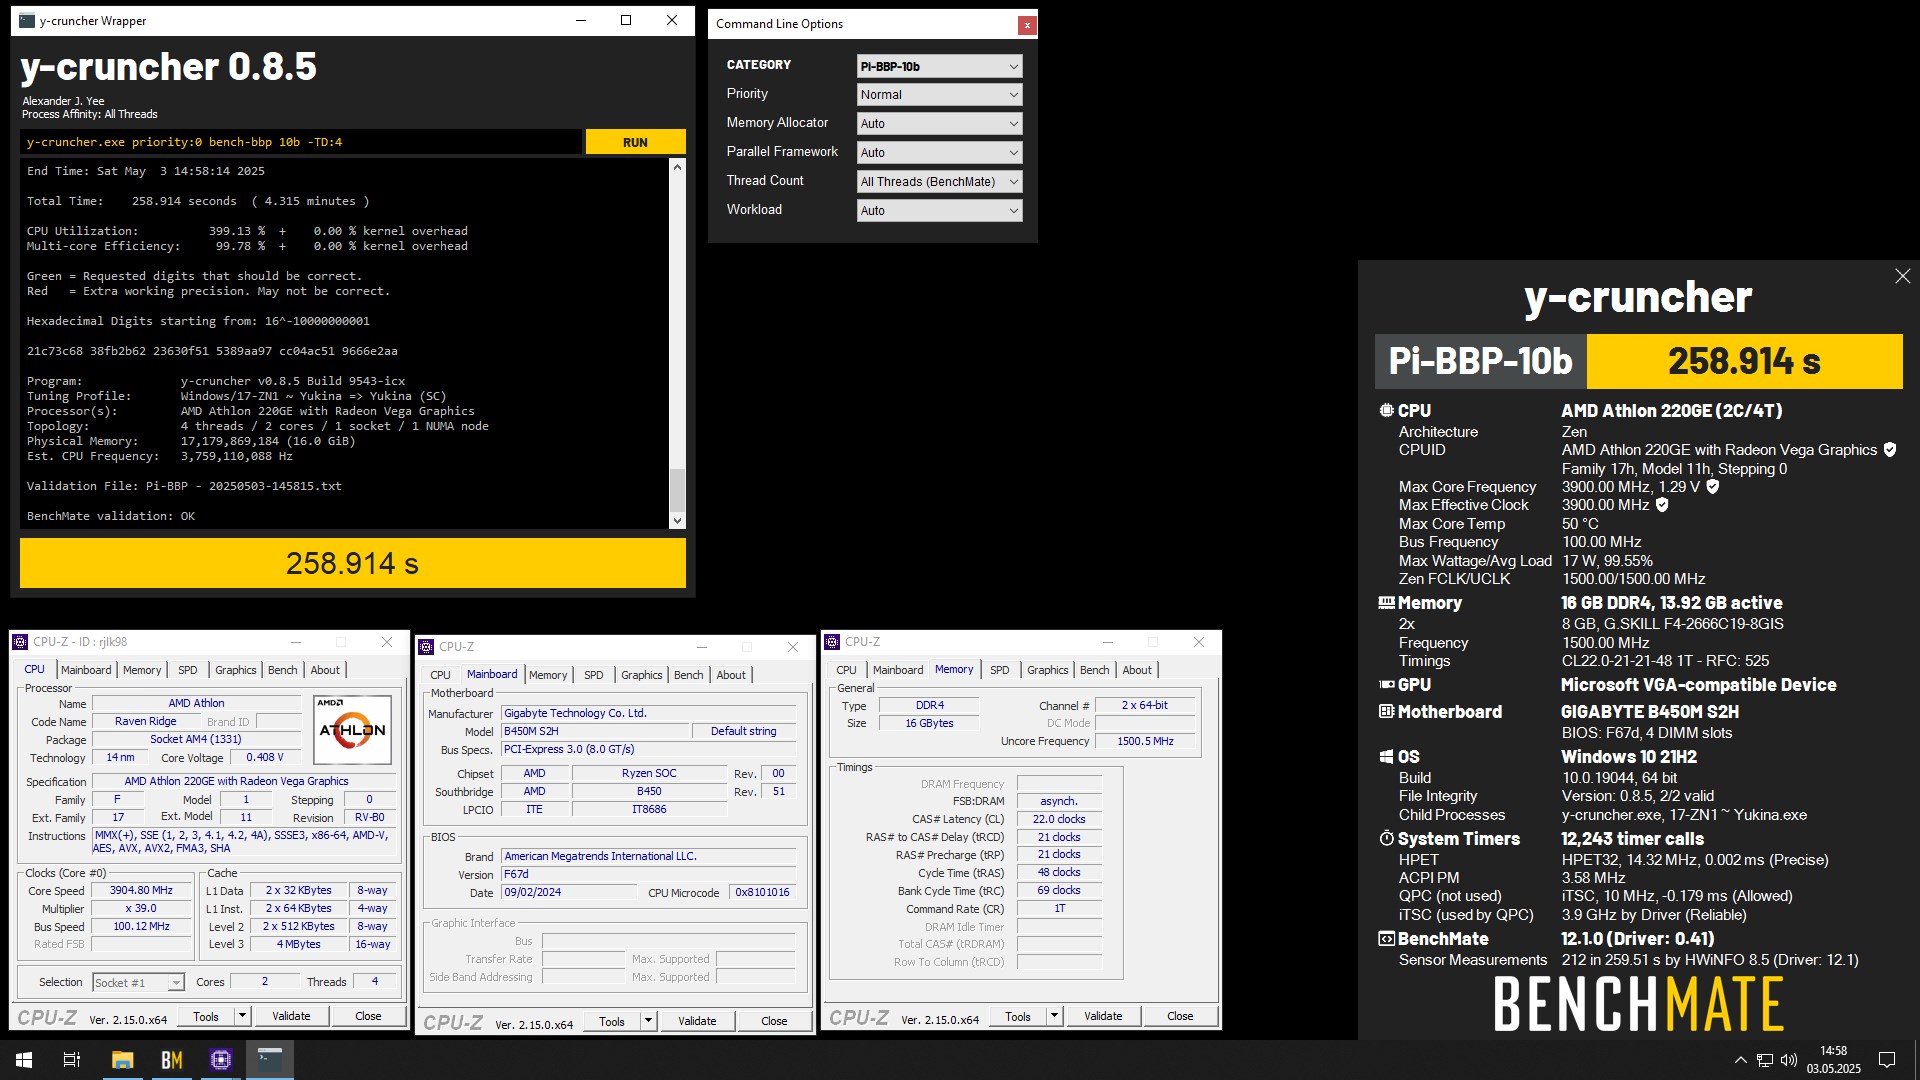The image size is (1920, 1080).
Task: Open the Parallel Framework dropdown
Action: pos(939,153)
